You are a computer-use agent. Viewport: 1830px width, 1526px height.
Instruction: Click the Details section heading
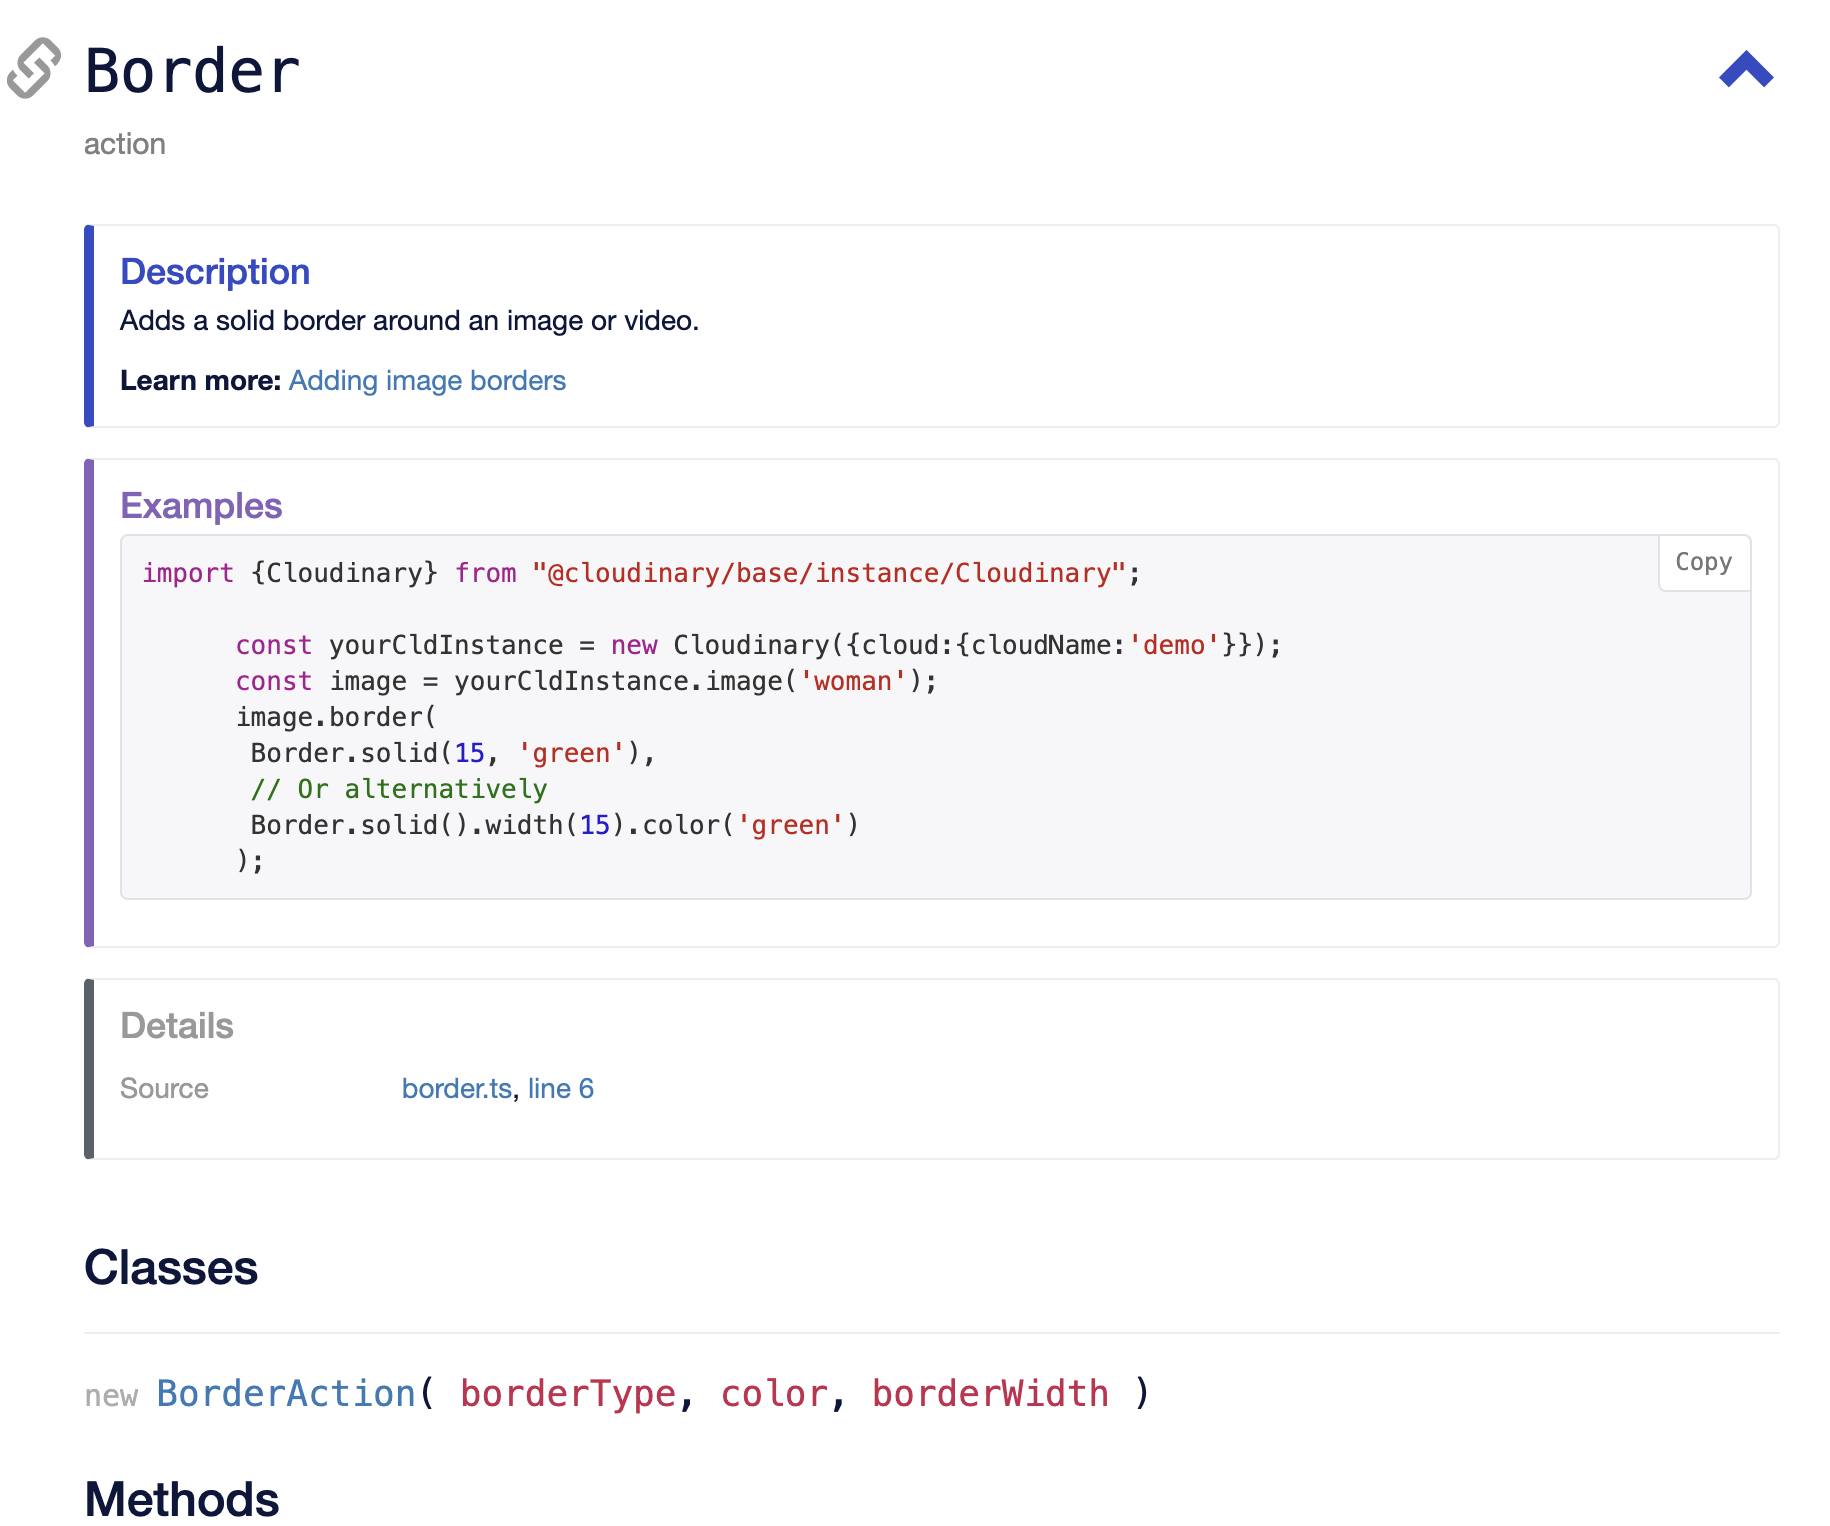click(x=177, y=1026)
